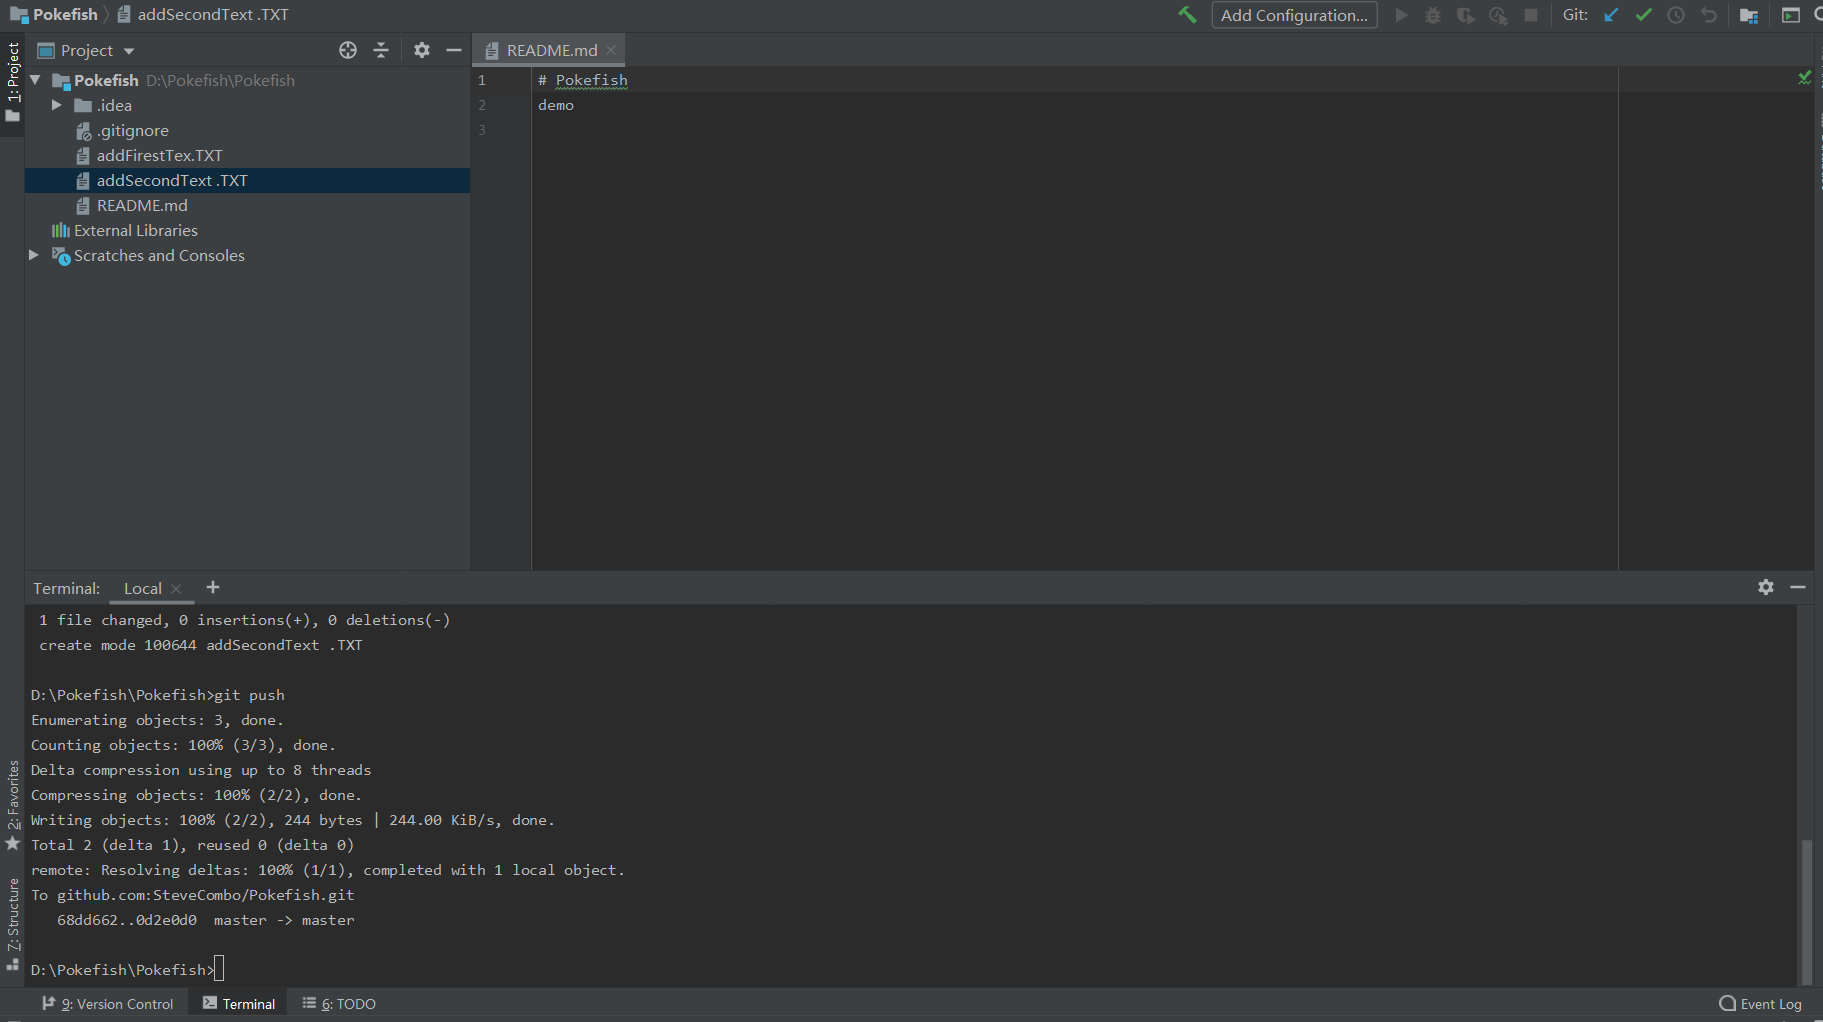Add a new terminal session with plus
Image resolution: width=1823 pixels, height=1022 pixels.
point(212,588)
